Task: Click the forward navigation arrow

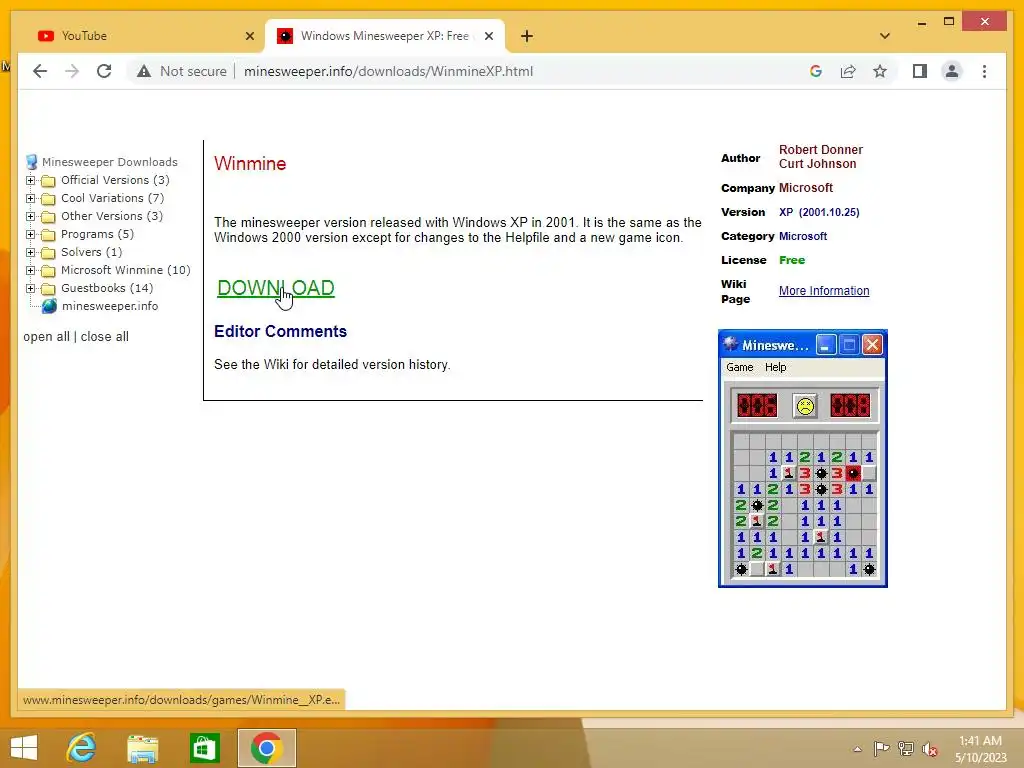Action: tap(72, 71)
